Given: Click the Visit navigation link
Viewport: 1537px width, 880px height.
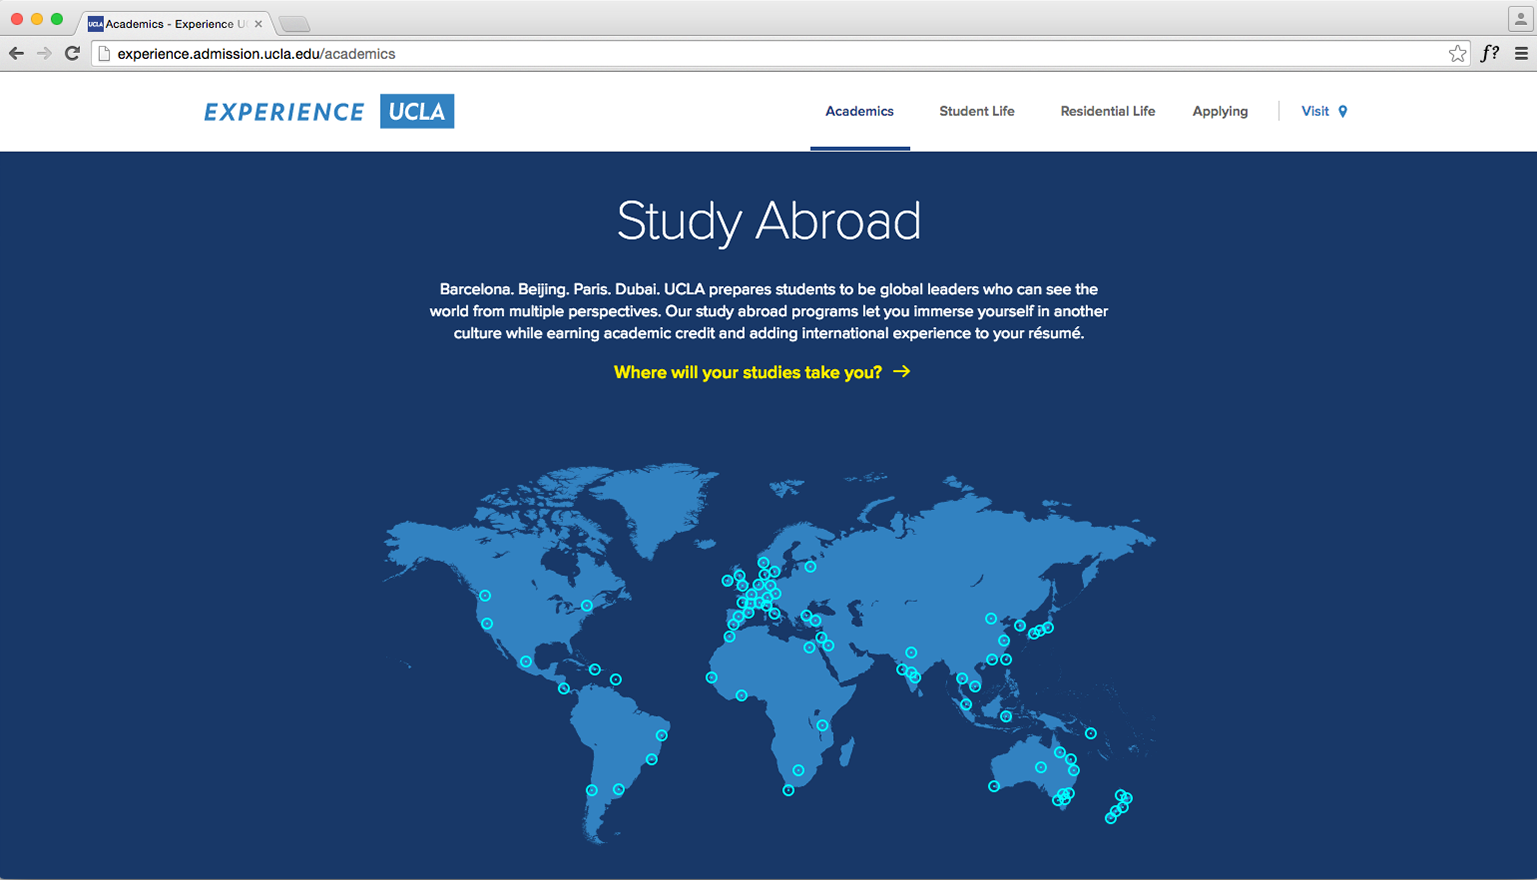Looking at the screenshot, I should [1315, 111].
